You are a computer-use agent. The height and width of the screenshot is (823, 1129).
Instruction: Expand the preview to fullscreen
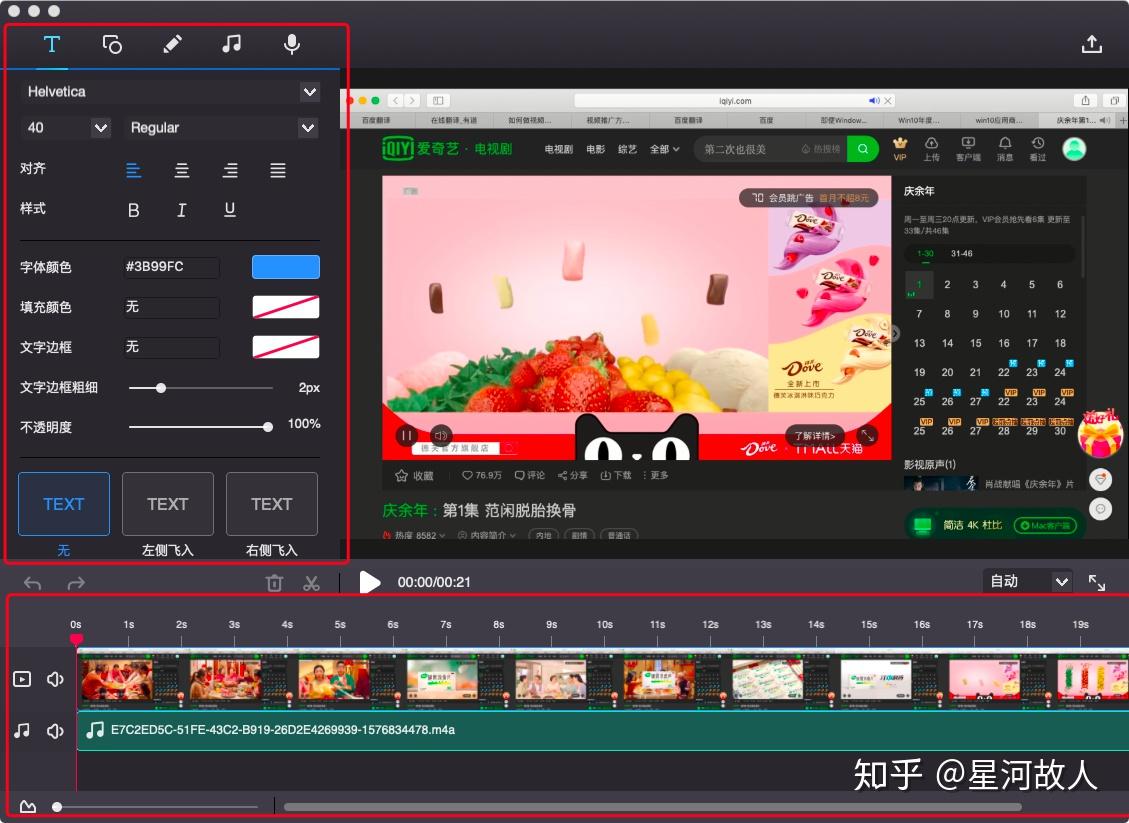(x=1097, y=582)
